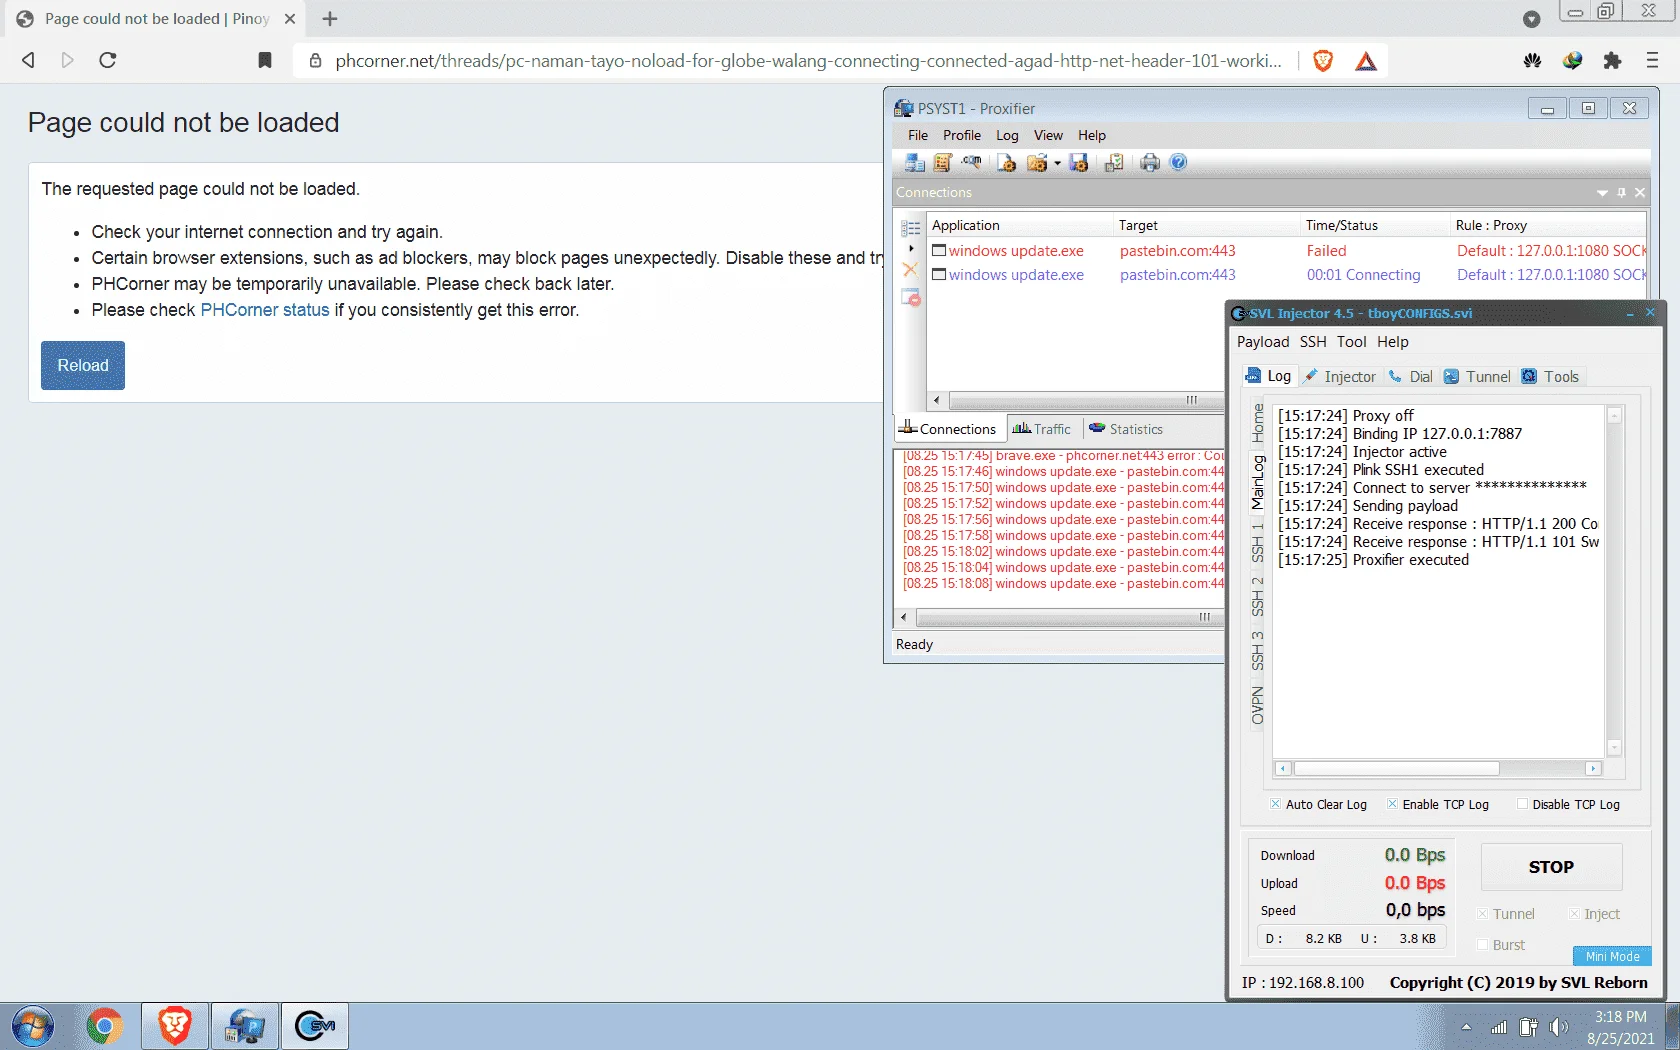Screen dimensions: 1680x1050
Task: Open the SSH menu in SVL Injector
Action: coord(1313,342)
